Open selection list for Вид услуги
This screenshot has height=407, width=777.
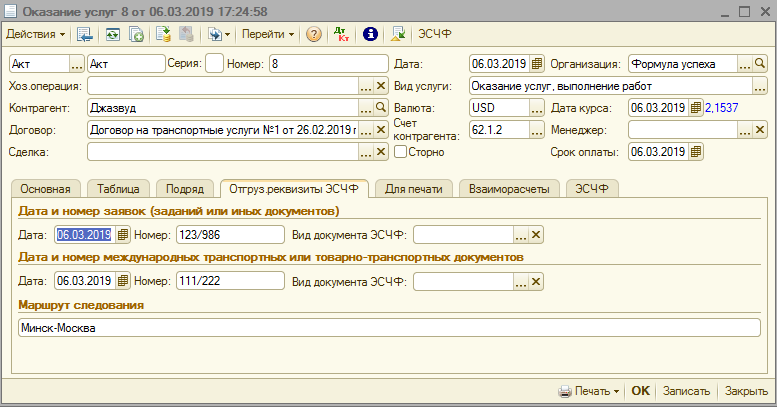point(760,86)
